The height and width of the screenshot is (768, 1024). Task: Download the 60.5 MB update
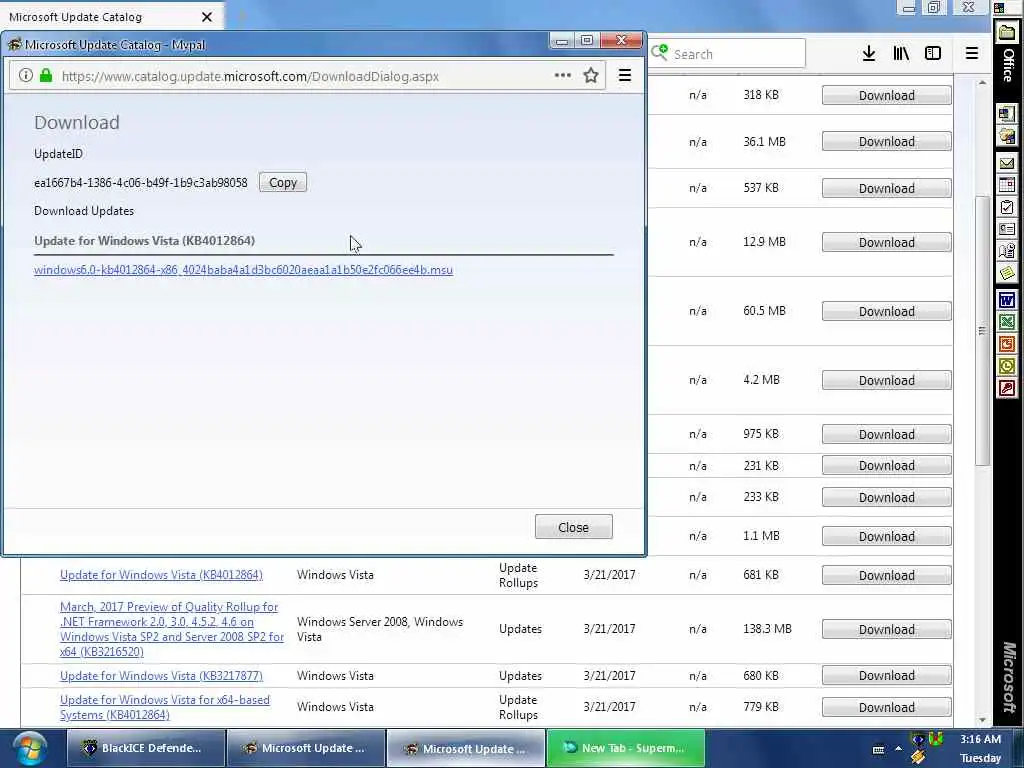[886, 312]
